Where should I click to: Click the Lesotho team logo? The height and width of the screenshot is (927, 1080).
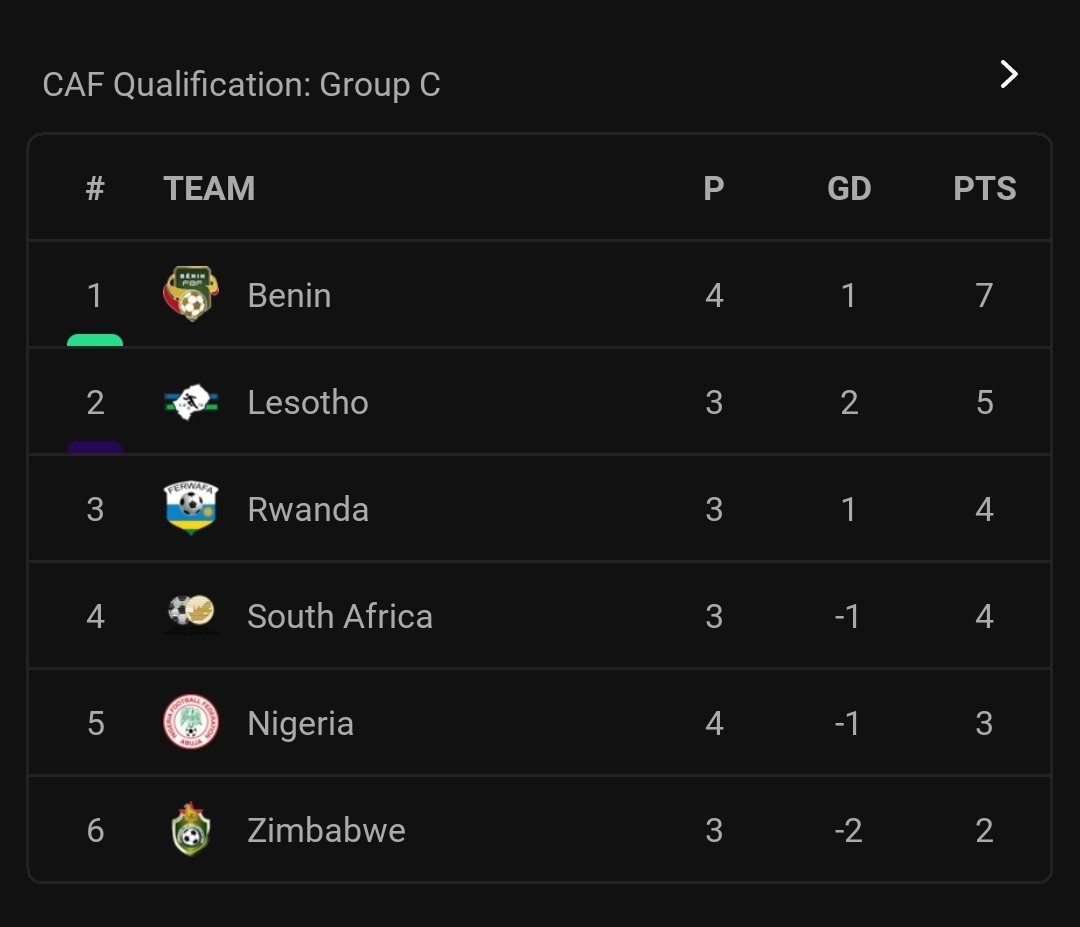click(x=190, y=402)
